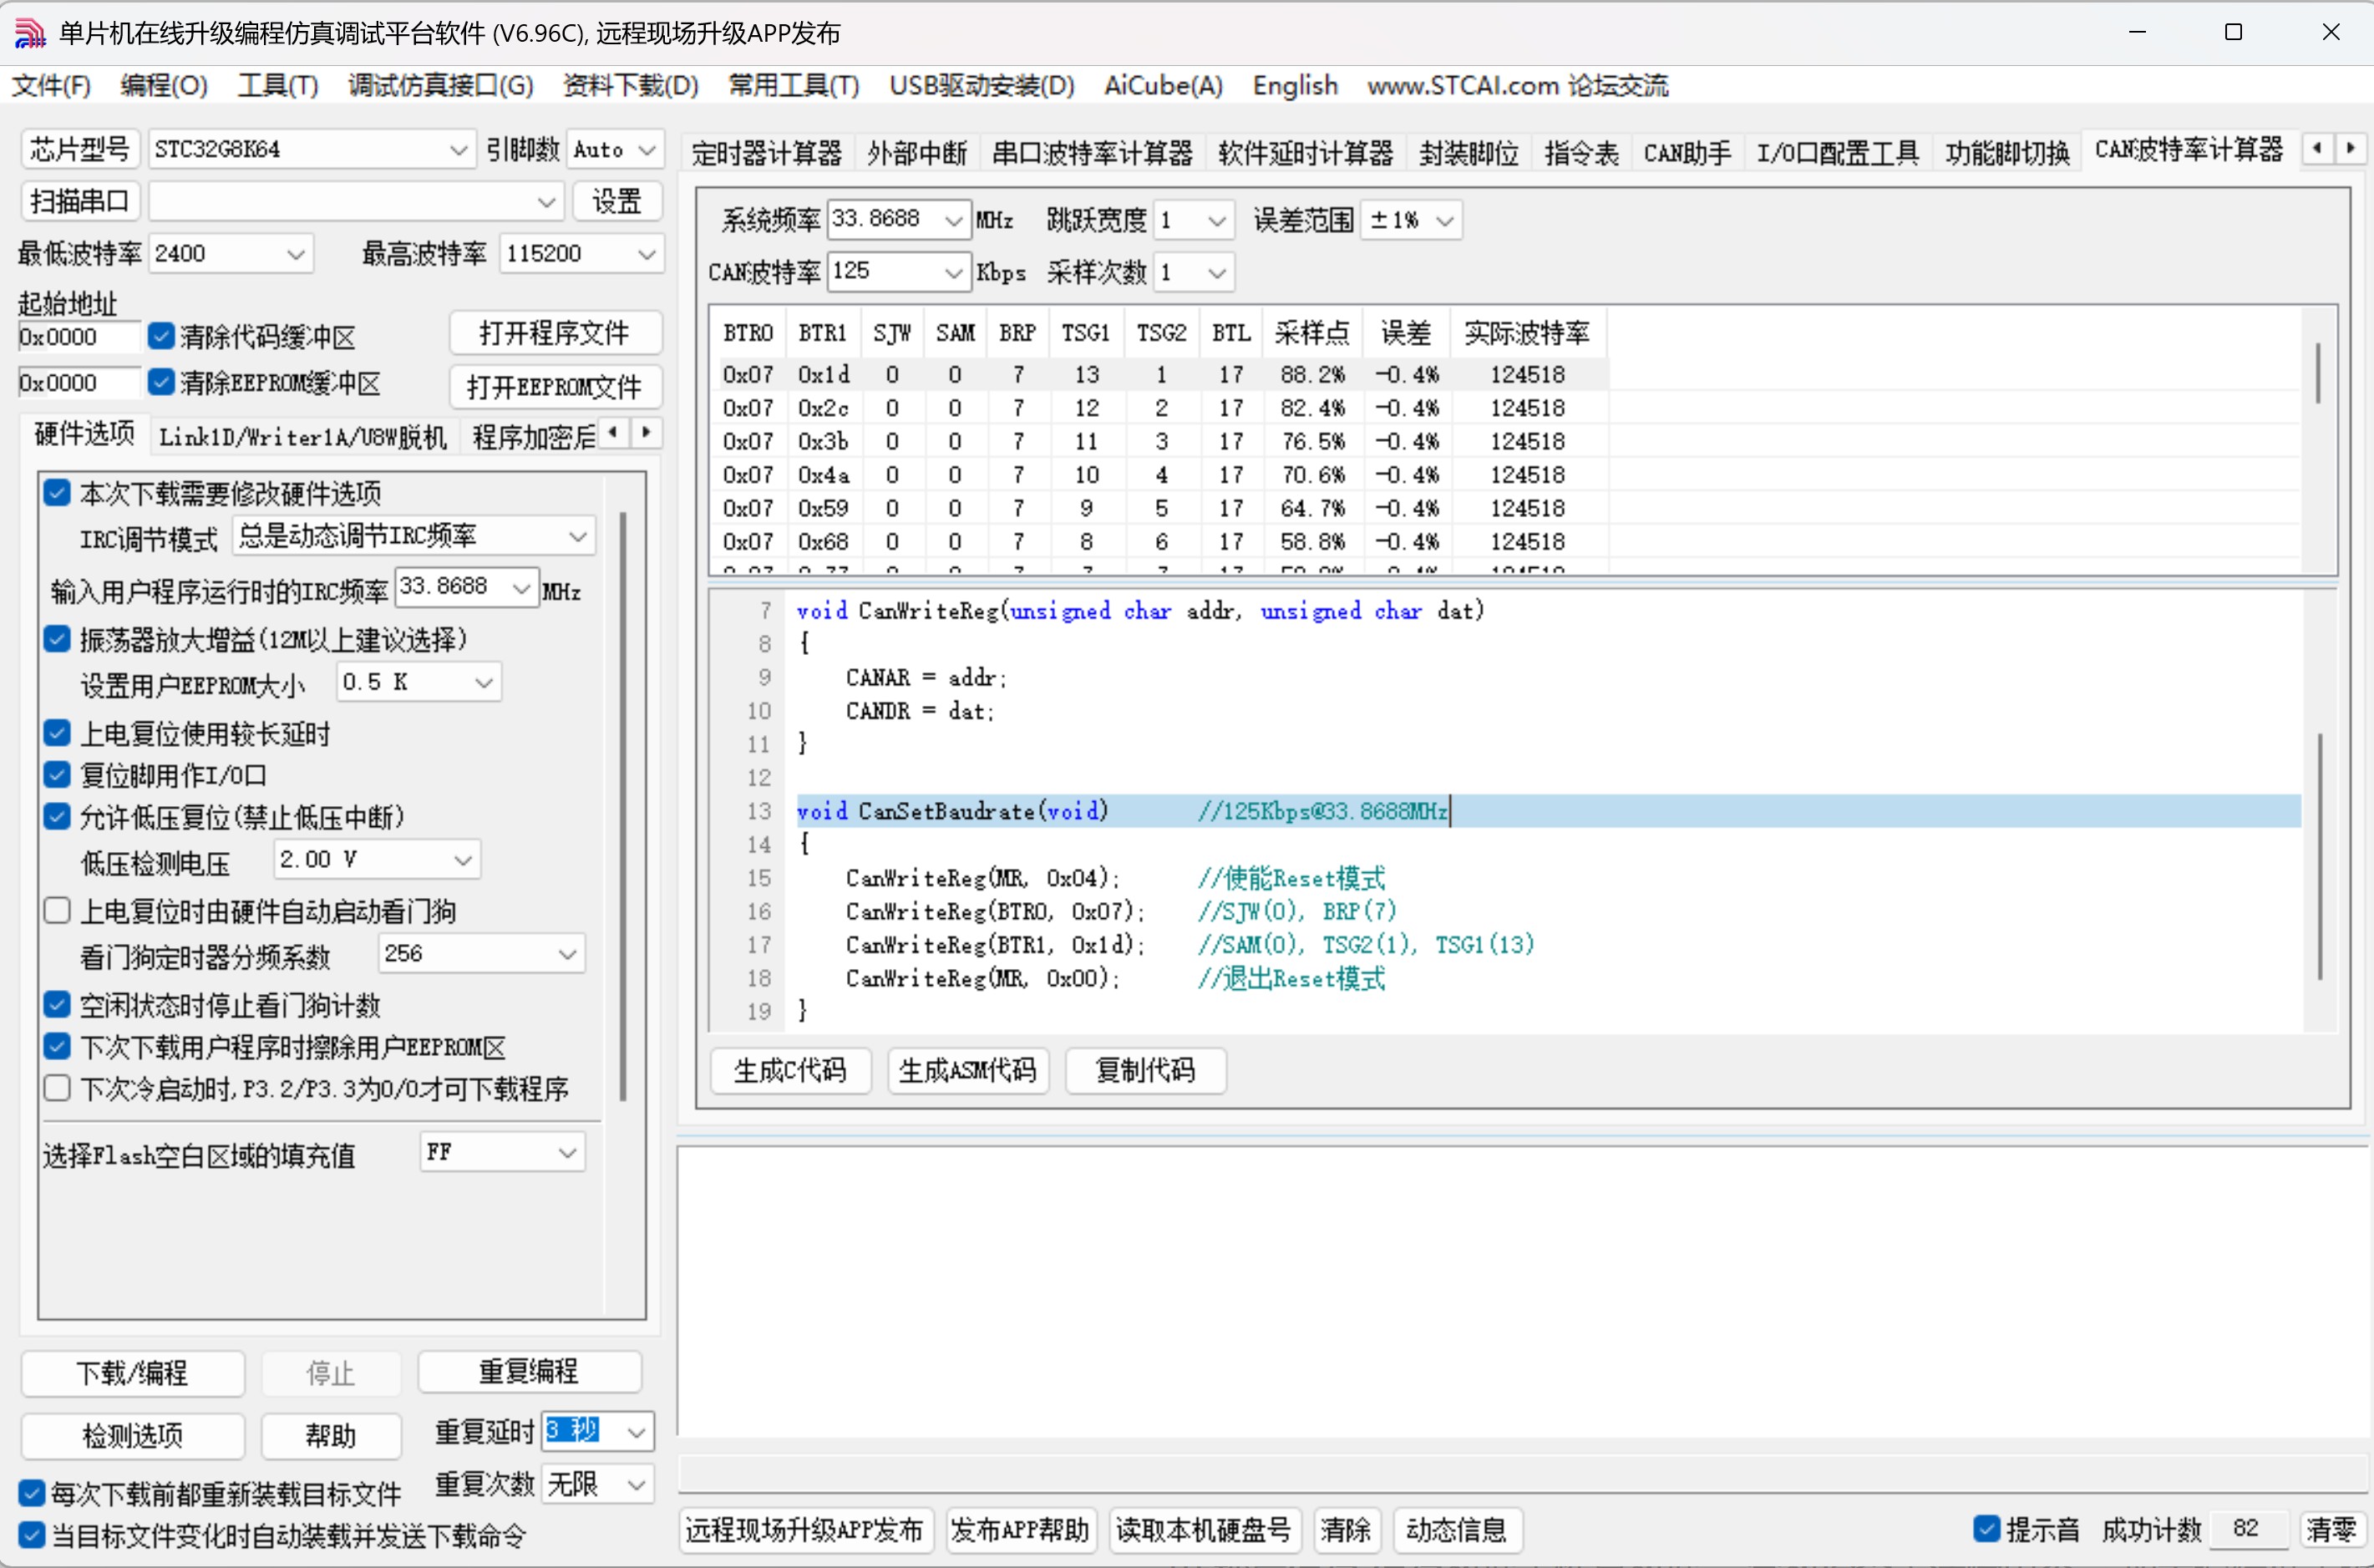Open 低压检测电压 2.00 V dropdown
The width and height of the screenshot is (2374, 1568).
(462, 860)
